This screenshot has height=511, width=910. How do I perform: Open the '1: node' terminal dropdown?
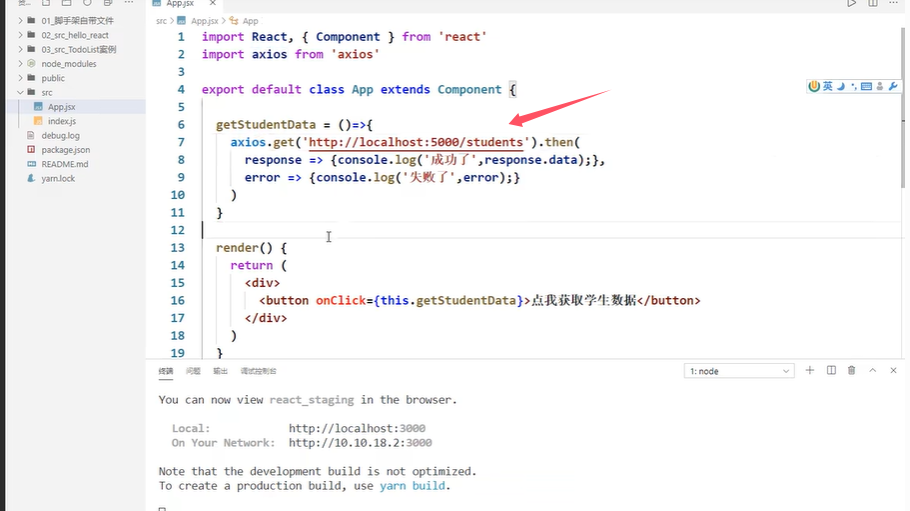[739, 371]
